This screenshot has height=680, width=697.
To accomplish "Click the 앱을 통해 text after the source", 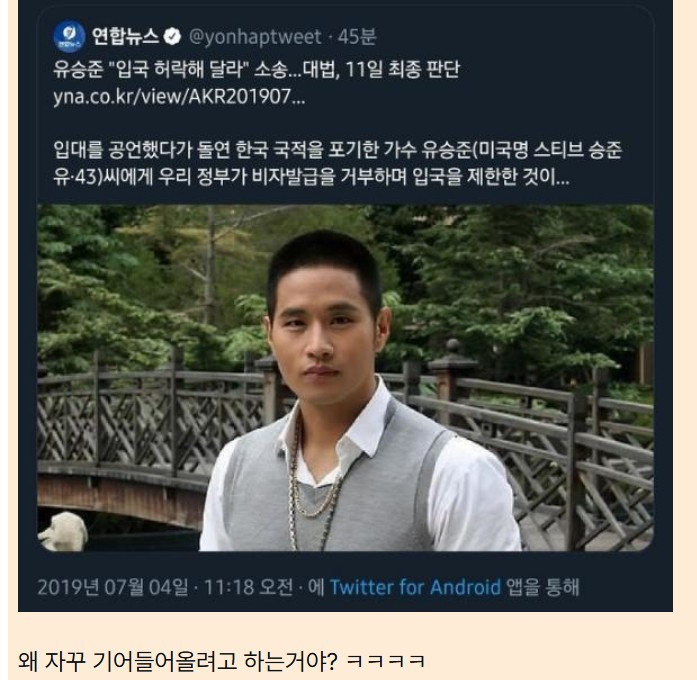I will pyautogui.click(x=543, y=587).
